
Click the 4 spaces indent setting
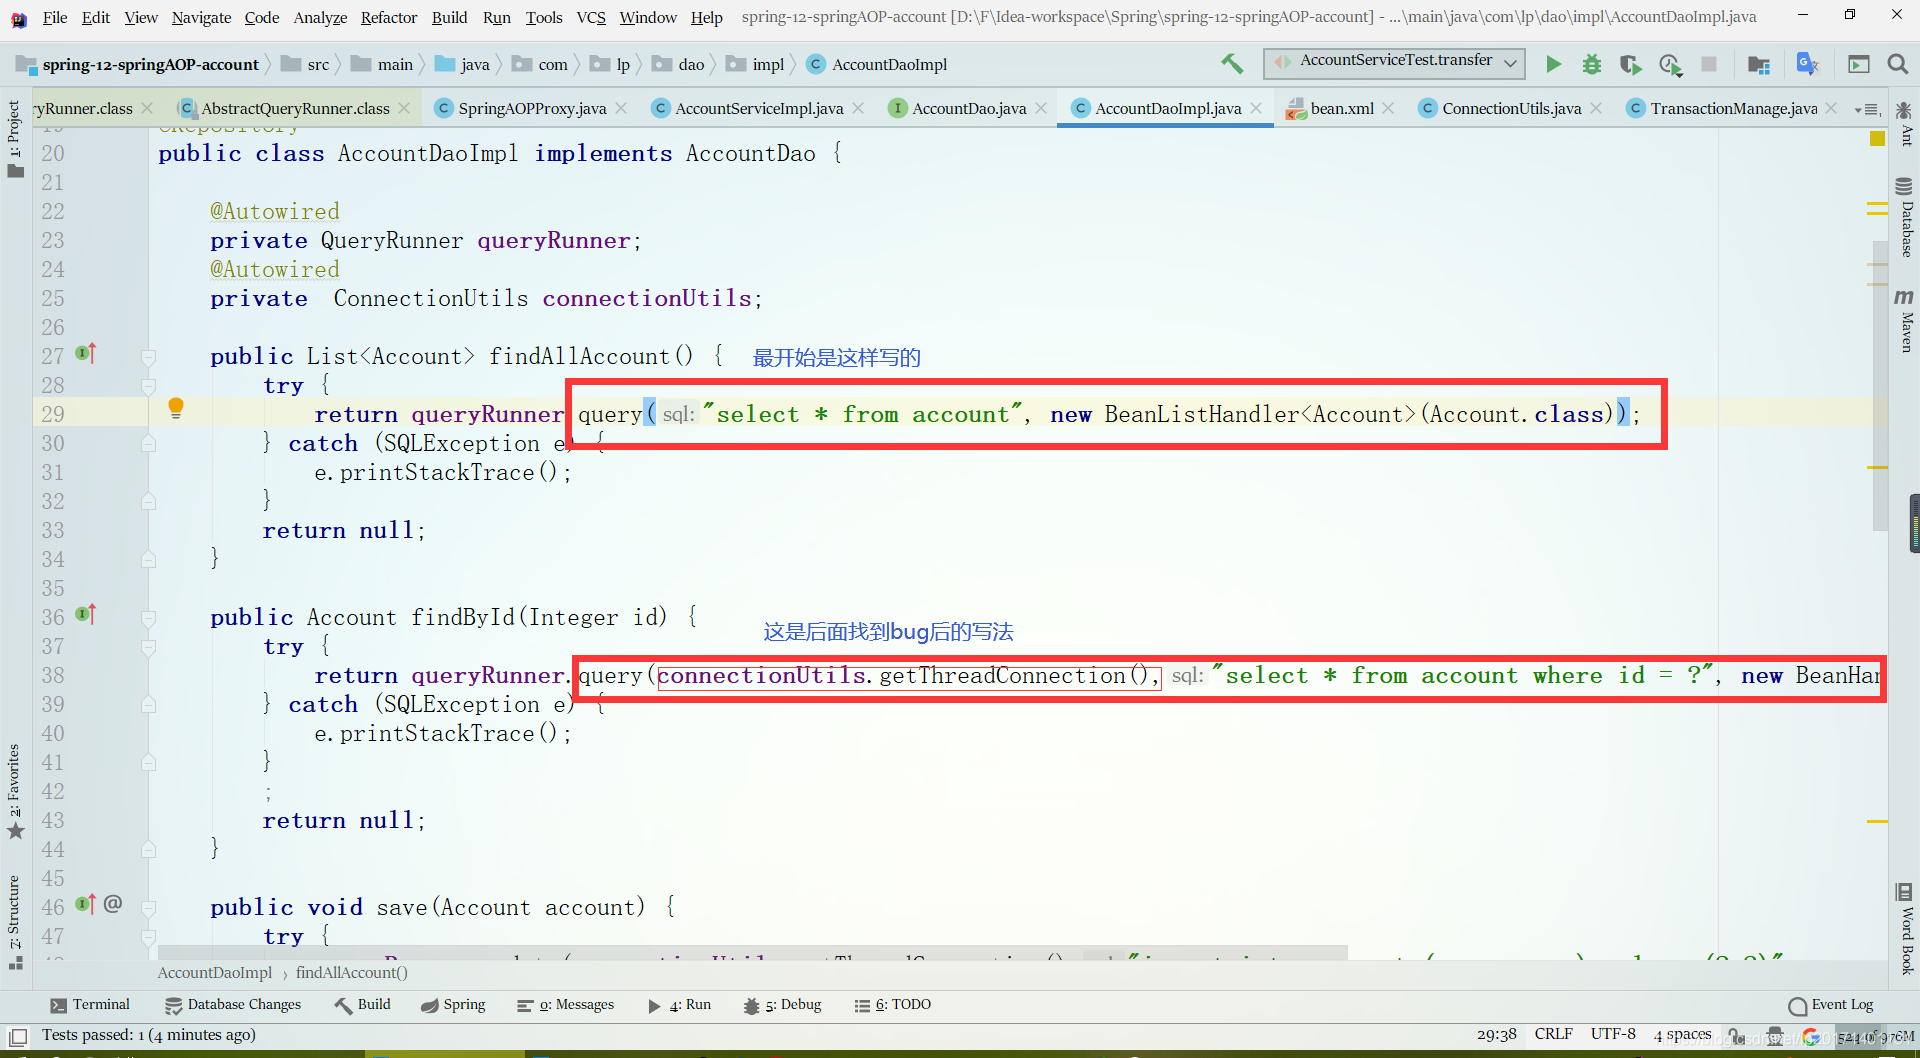[1681, 1035]
